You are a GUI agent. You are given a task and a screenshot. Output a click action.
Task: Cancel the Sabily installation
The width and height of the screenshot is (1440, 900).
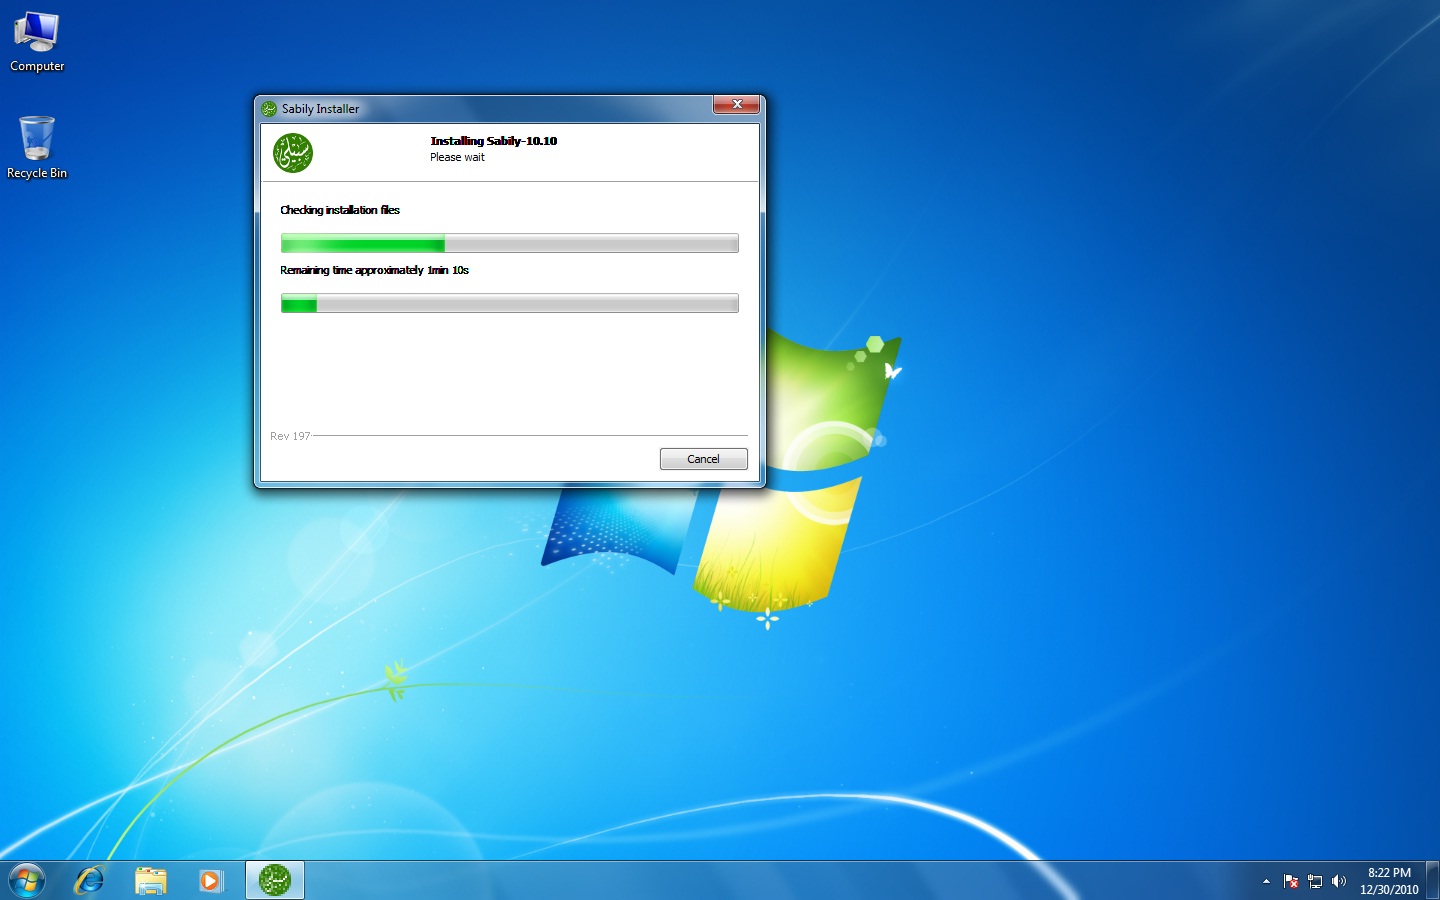703,459
